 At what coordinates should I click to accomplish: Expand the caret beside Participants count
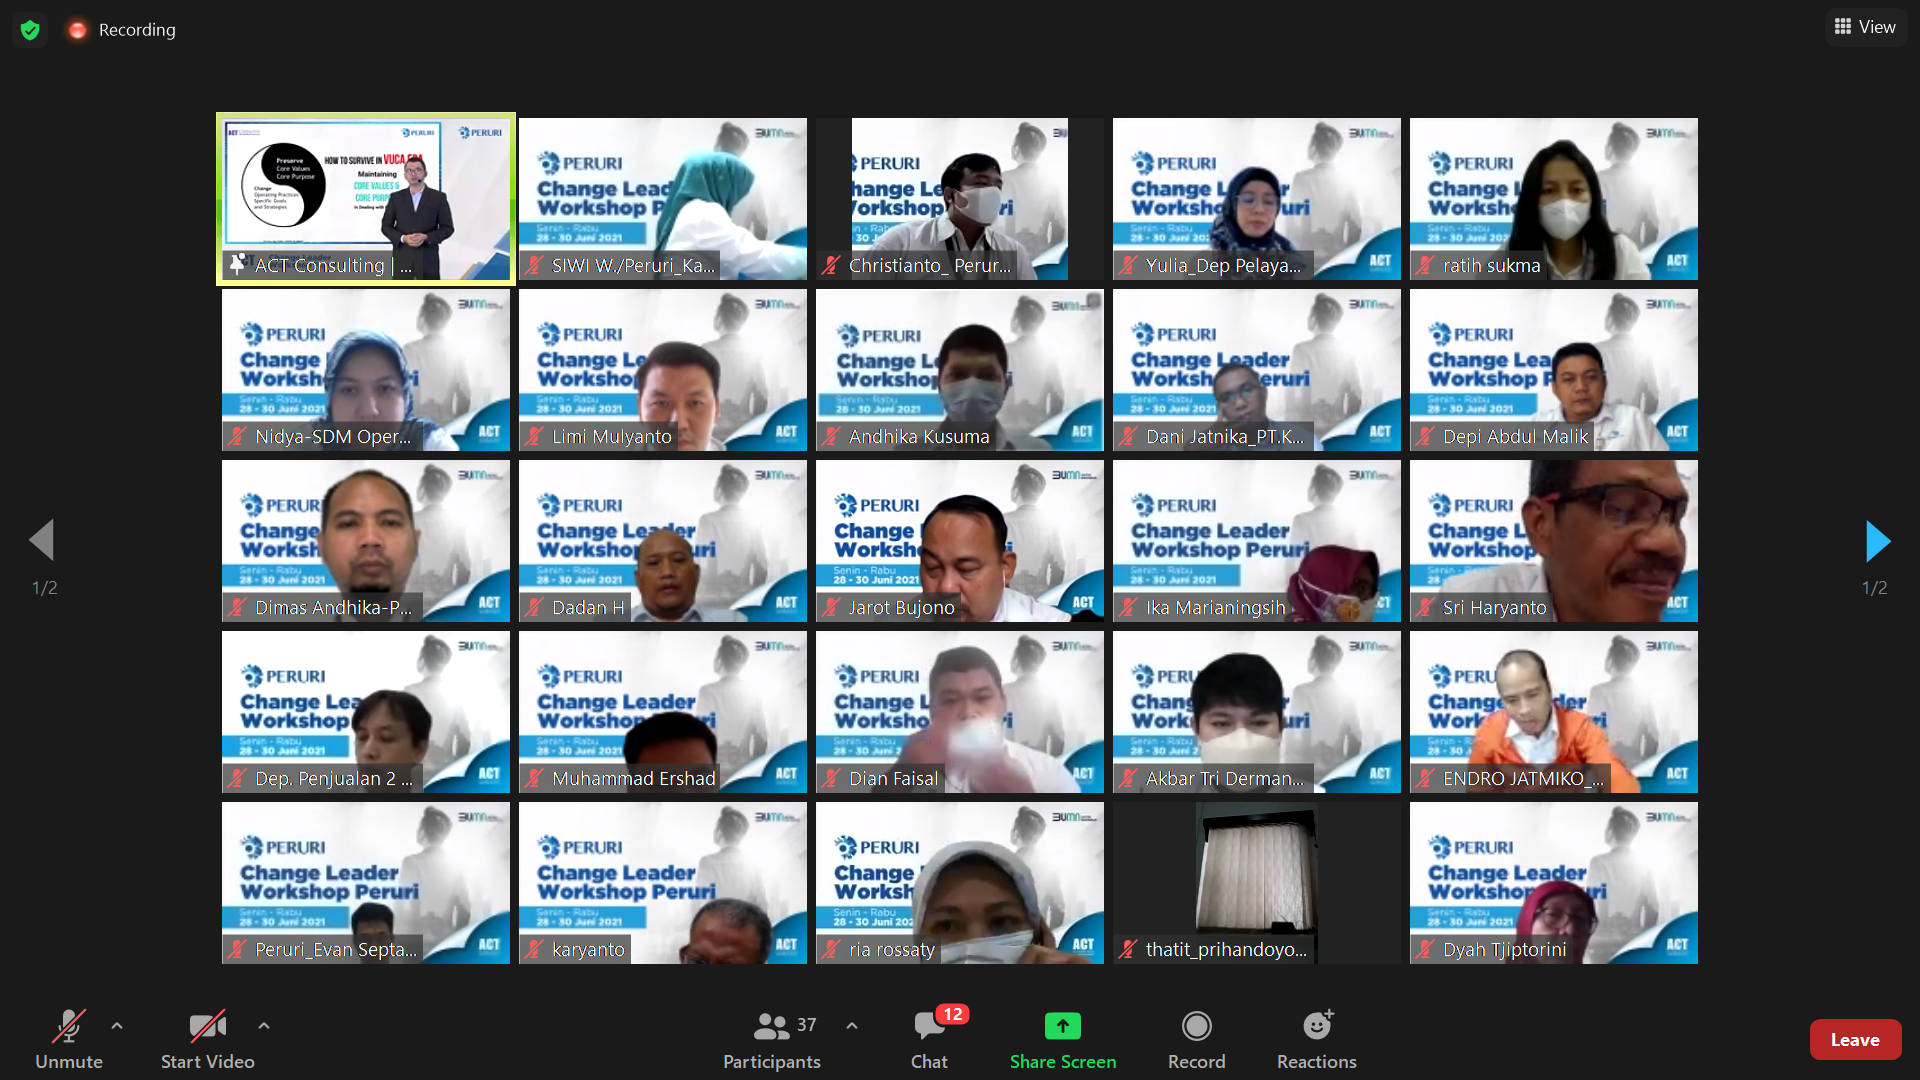coord(851,1026)
